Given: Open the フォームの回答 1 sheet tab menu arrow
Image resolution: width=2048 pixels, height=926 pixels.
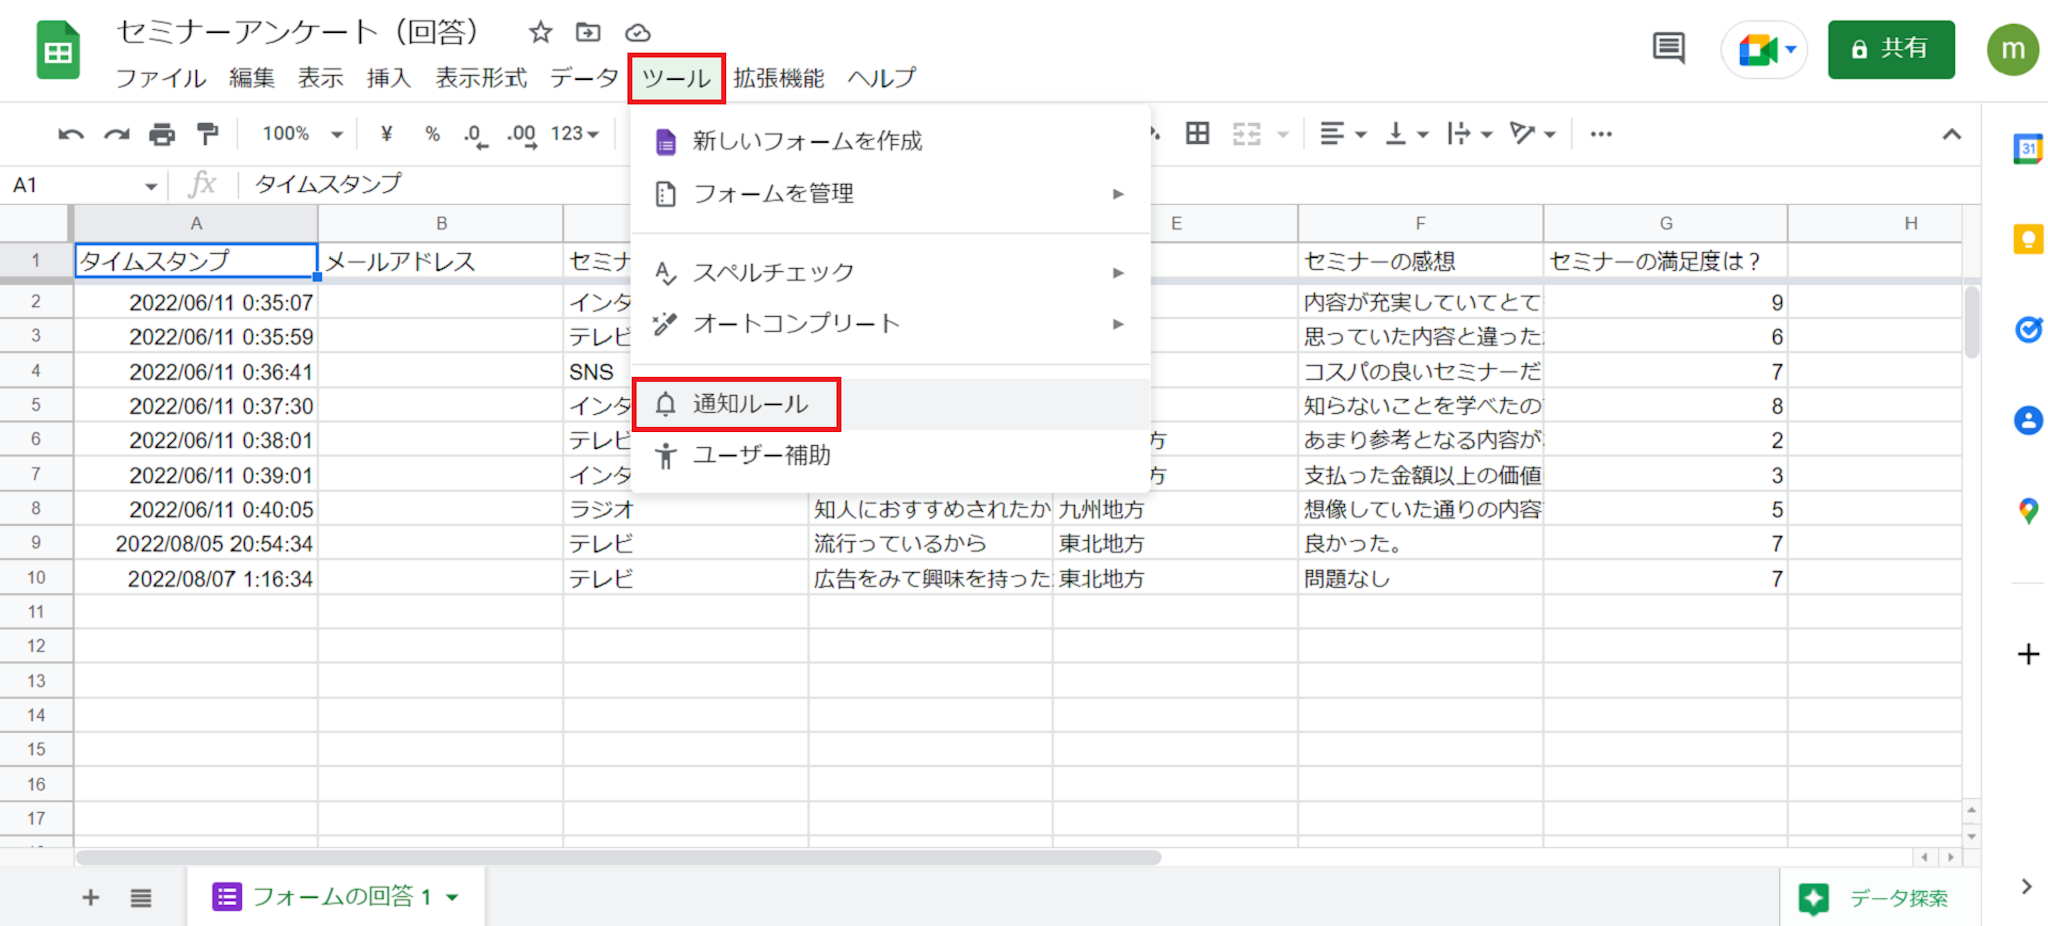Looking at the screenshot, I should 453,897.
